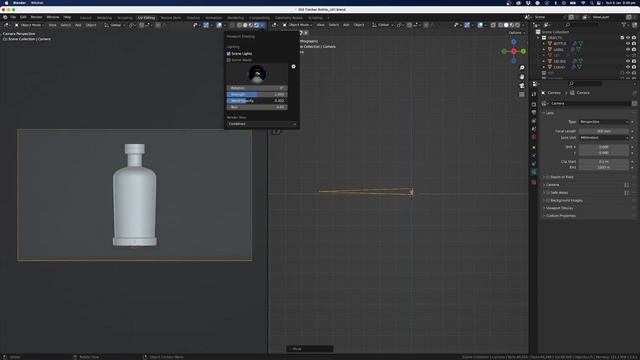This screenshot has width=640, height=360.
Task: Expand the Move operator panel
Action: (310, 349)
